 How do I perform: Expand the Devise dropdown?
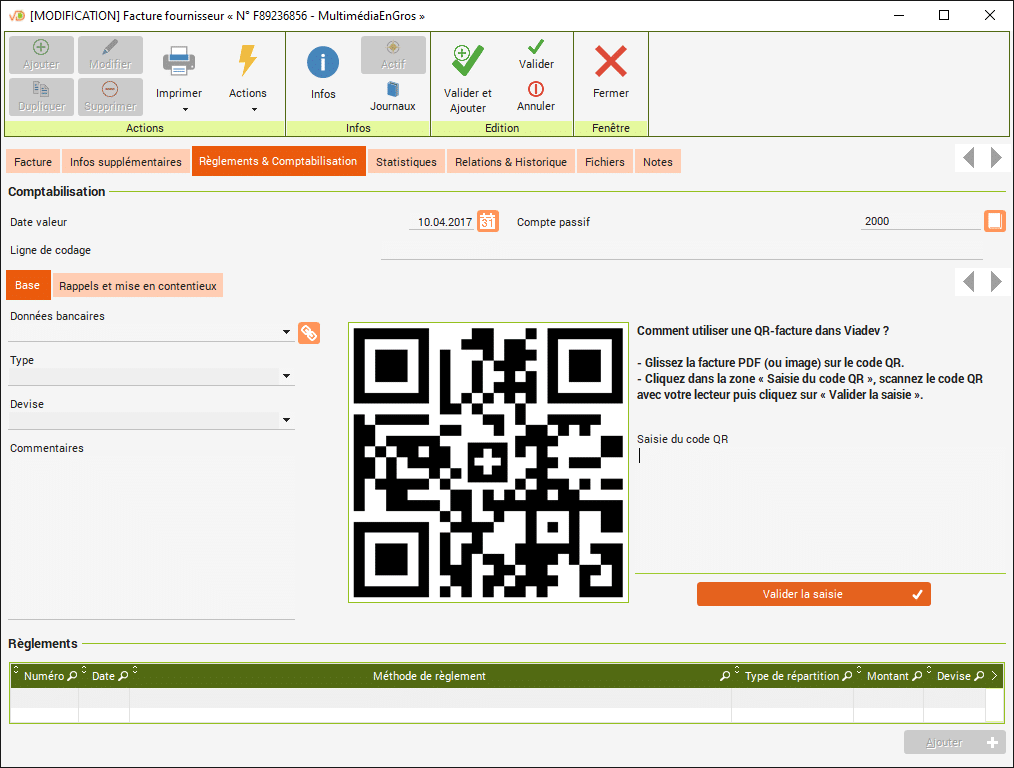[287, 420]
